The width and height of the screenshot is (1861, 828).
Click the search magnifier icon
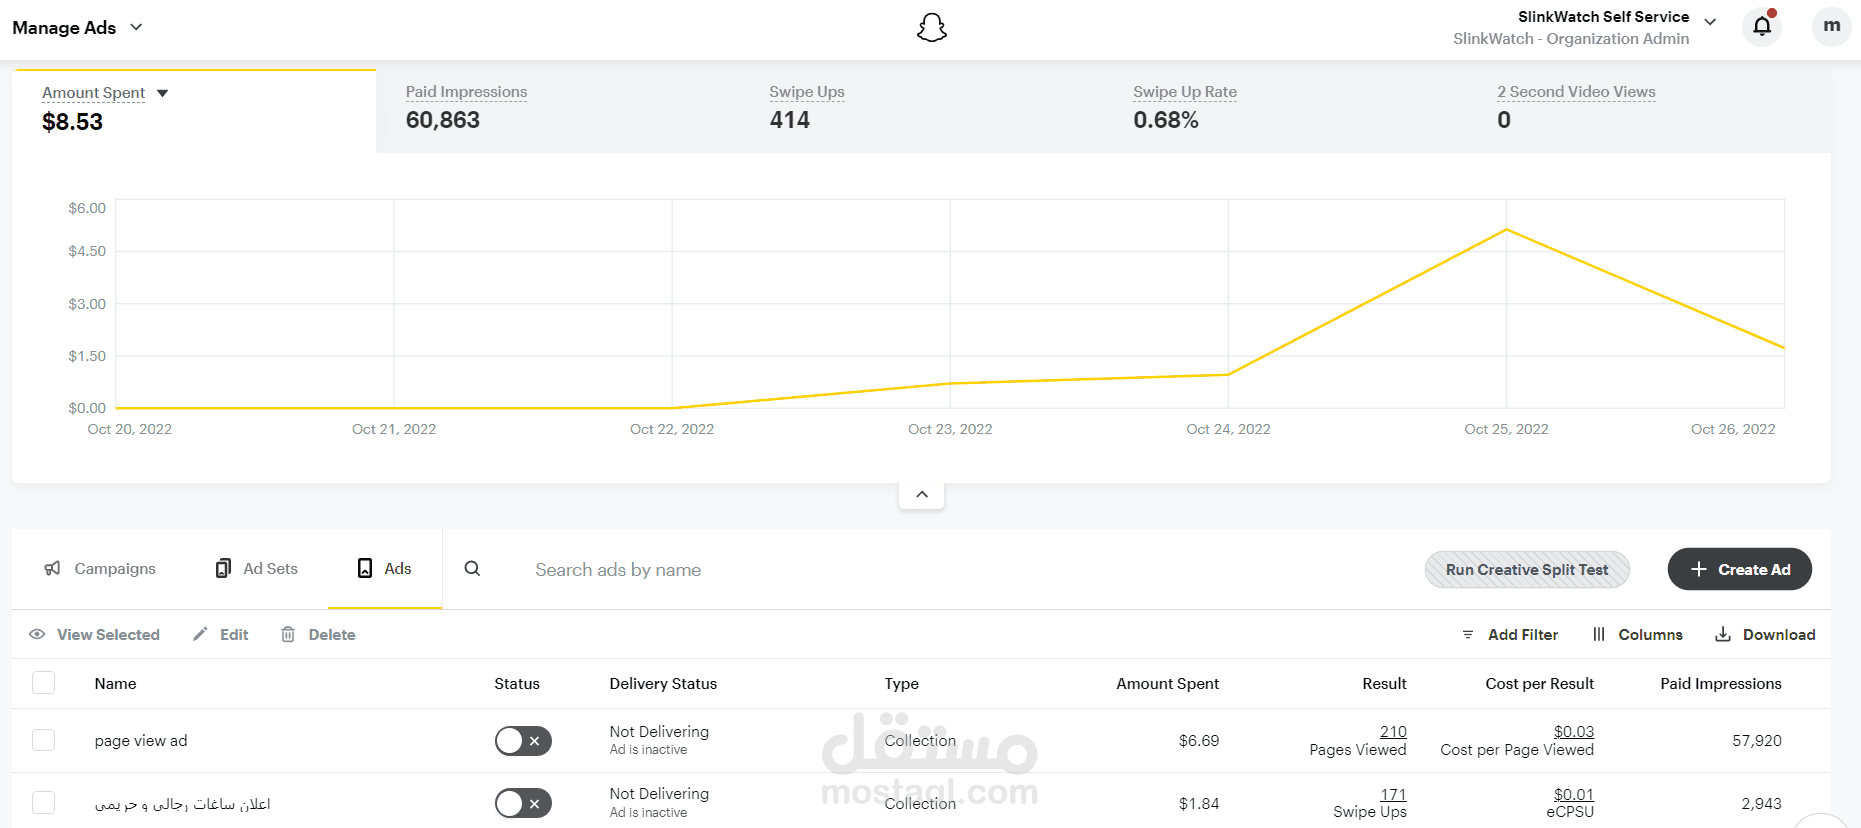[472, 568]
